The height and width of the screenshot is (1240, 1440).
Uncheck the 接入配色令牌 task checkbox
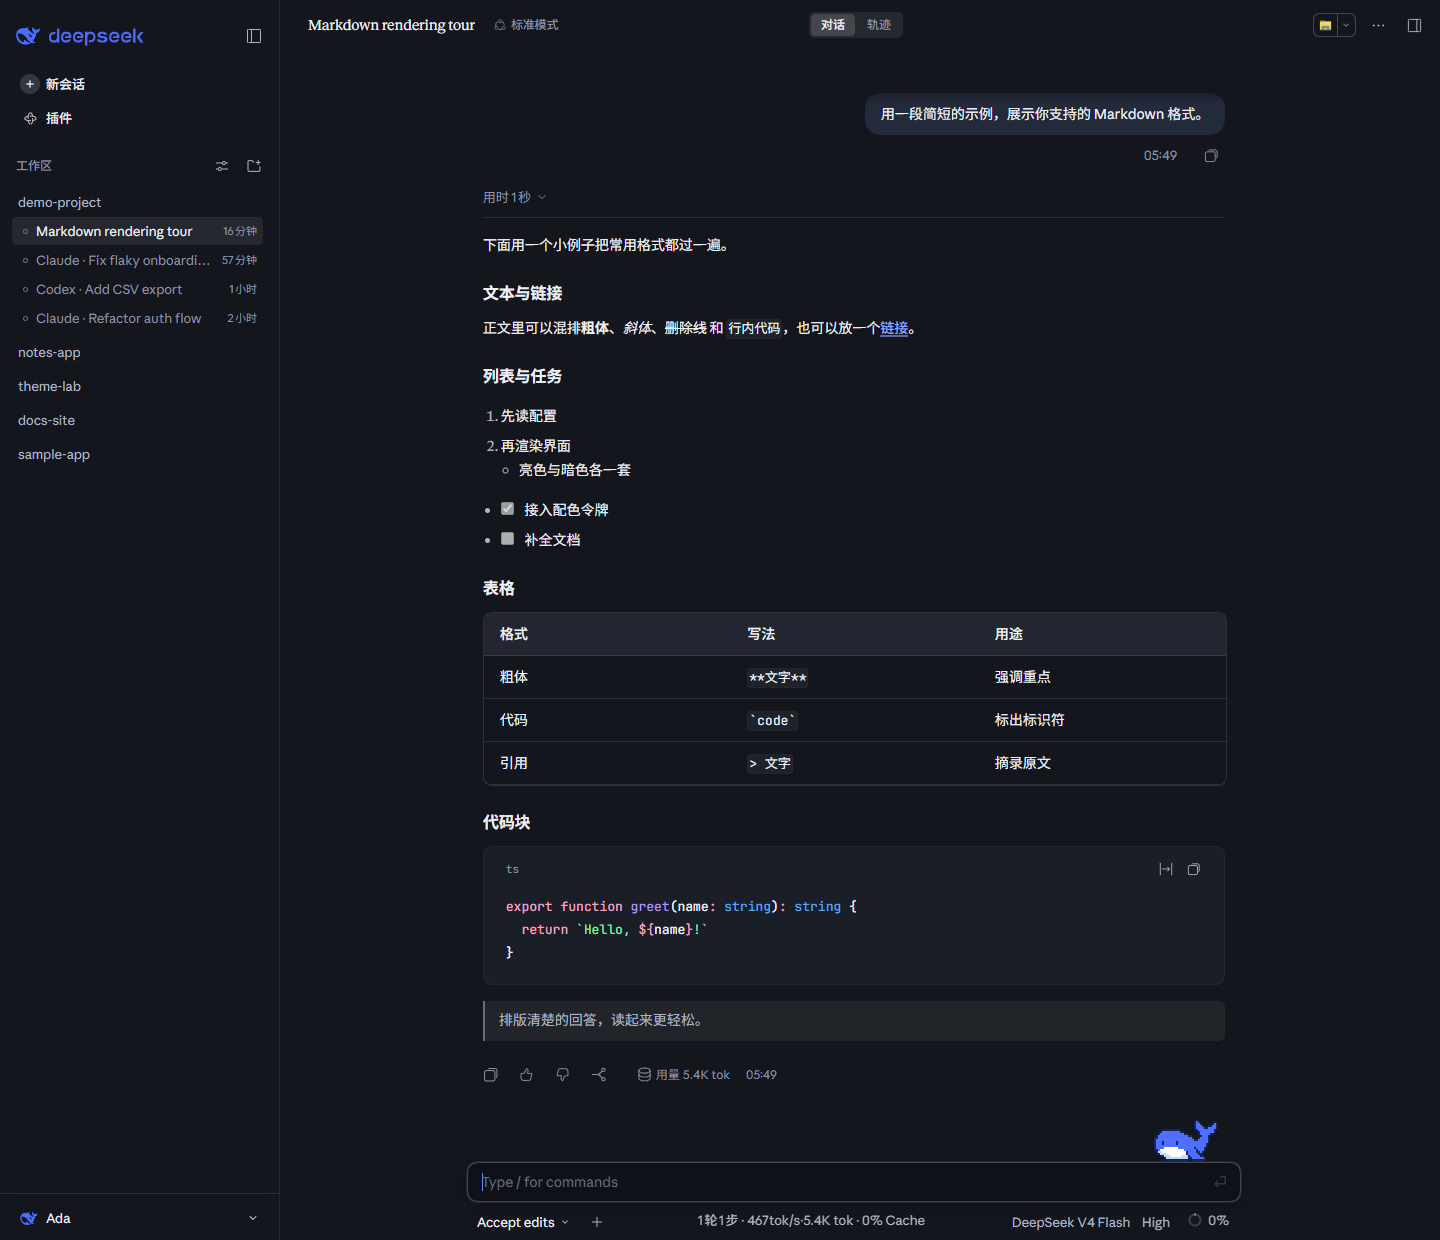click(507, 509)
